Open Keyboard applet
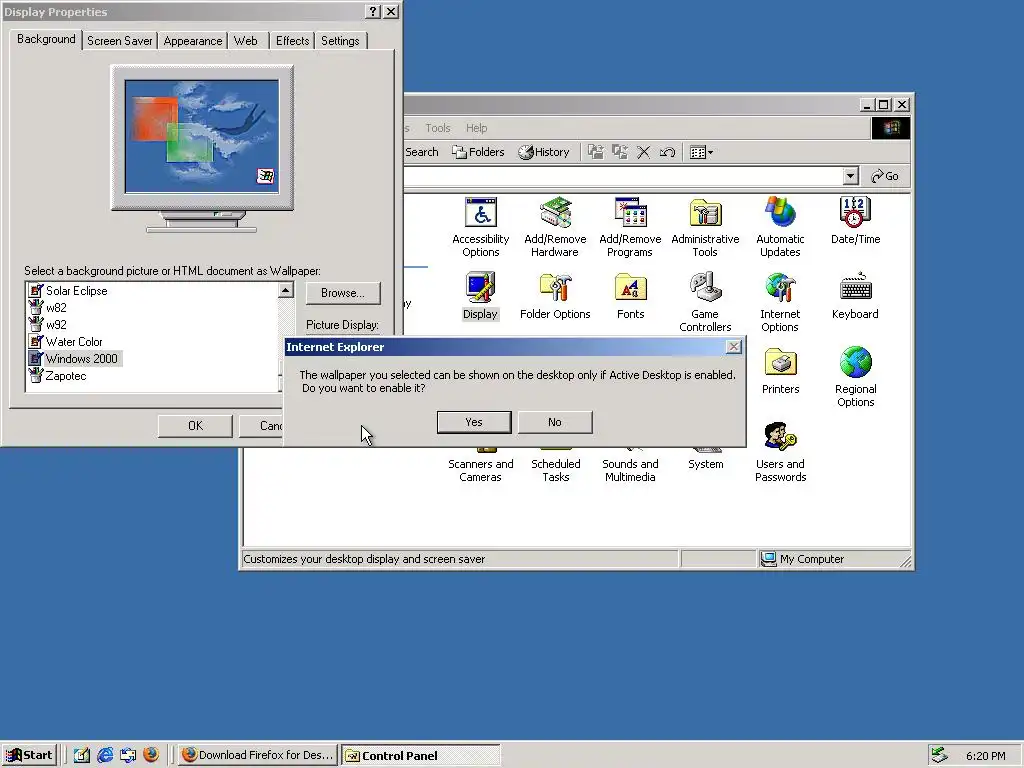The width and height of the screenshot is (1024, 768). coord(856,296)
